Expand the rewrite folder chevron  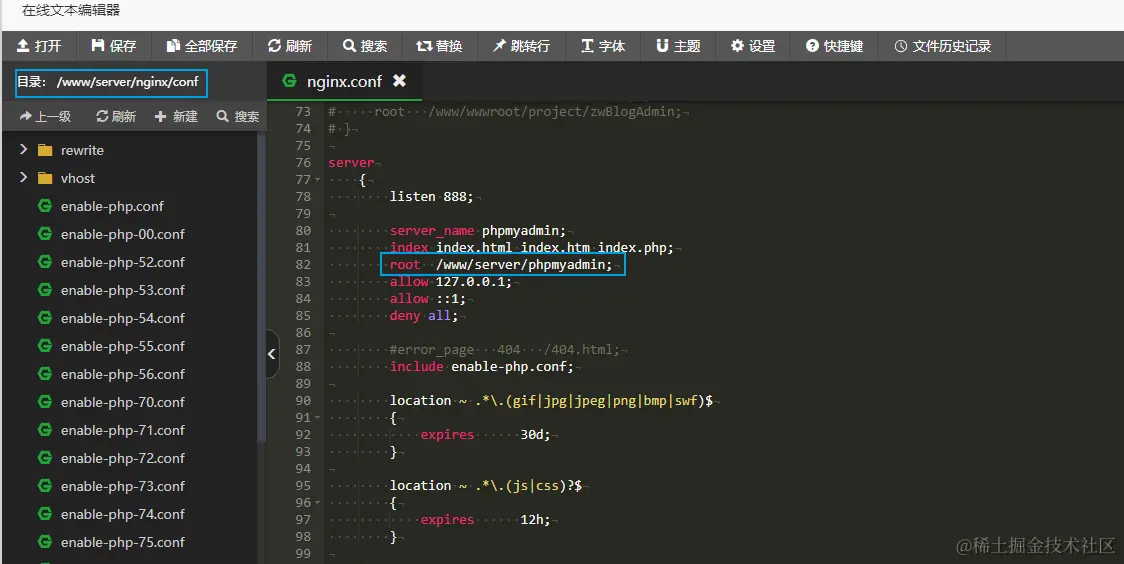pos(23,149)
